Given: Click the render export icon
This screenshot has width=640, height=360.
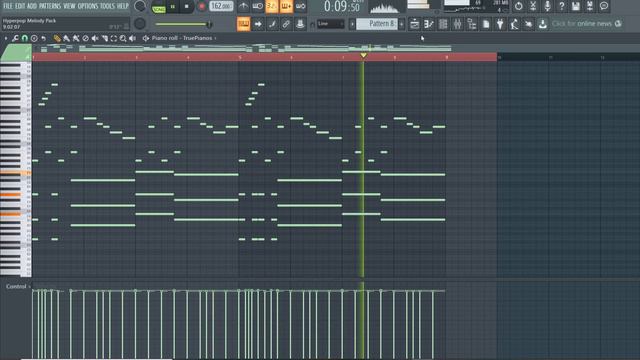Looking at the screenshot, I should (x=590, y=6).
